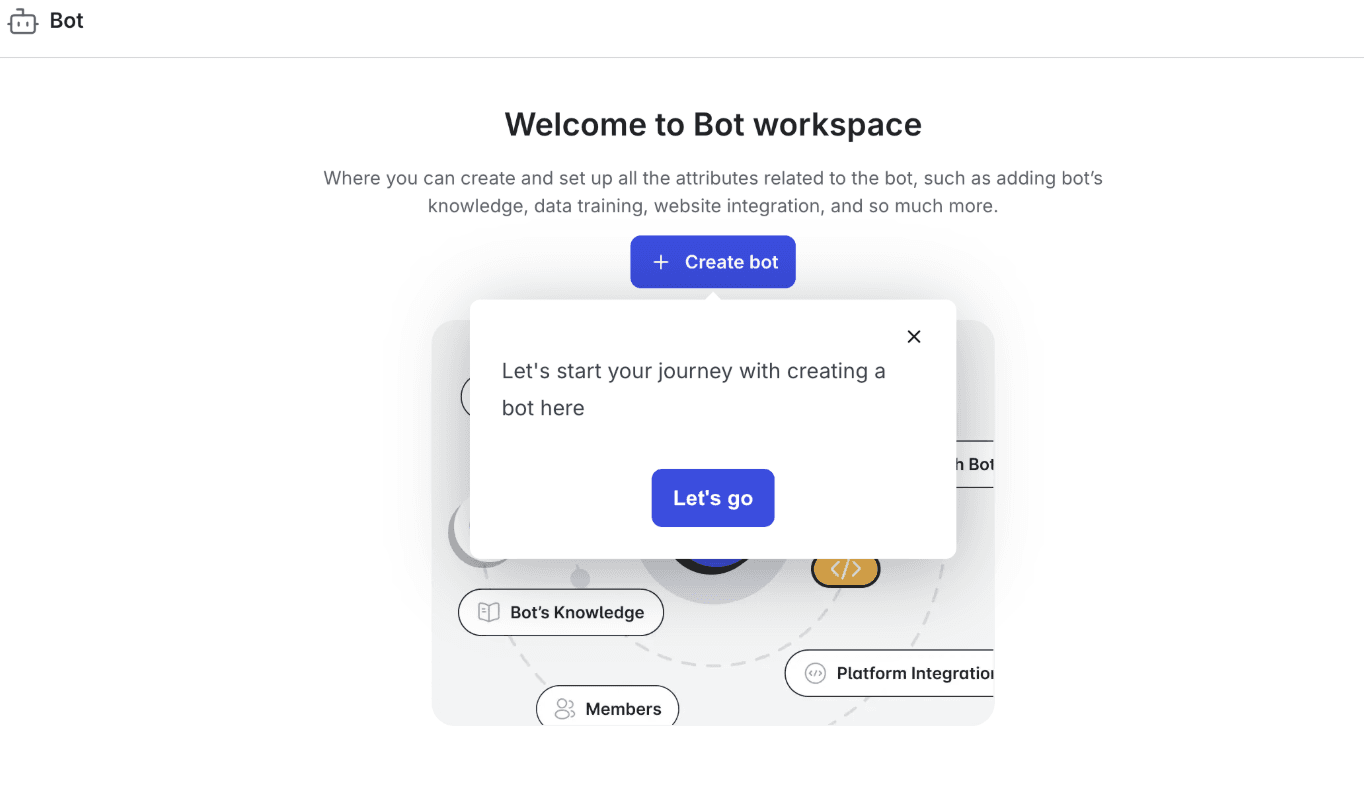The image size is (1364, 810).
Task: Click the code icon beside Platform Integration
Action: pyautogui.click(x=815, y=673)
